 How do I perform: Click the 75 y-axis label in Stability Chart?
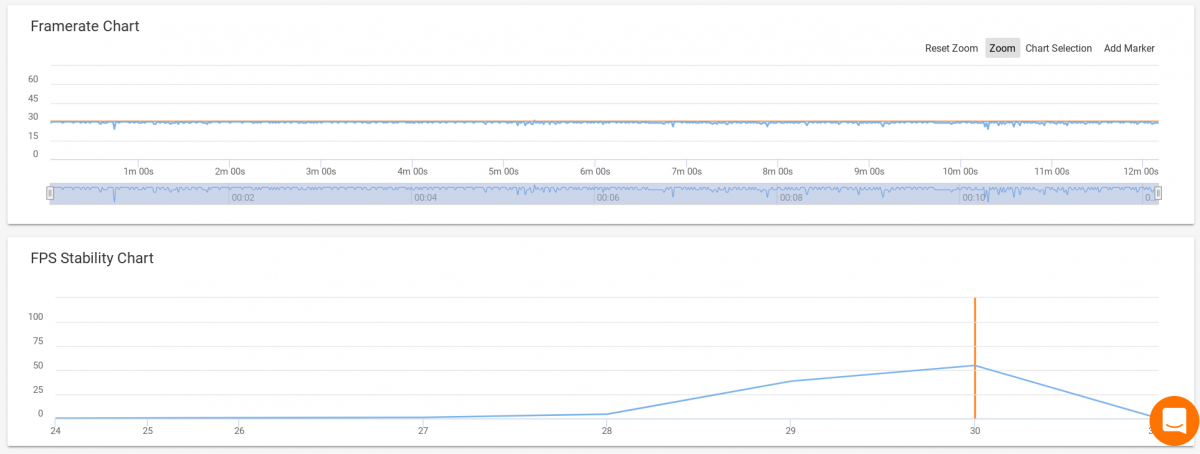click(x=38, y=340)
